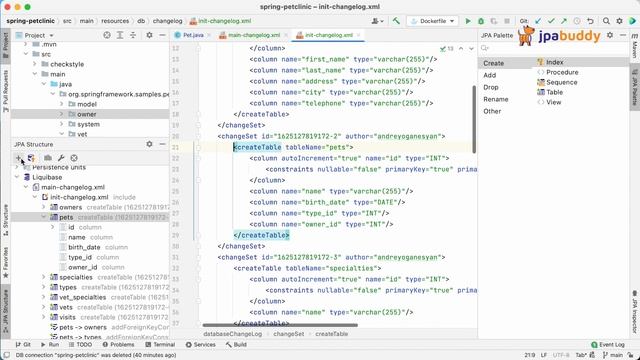Open the Git tool window button
Image resolution: width=640 pixels, height=360 pixels.
(23, 344)
